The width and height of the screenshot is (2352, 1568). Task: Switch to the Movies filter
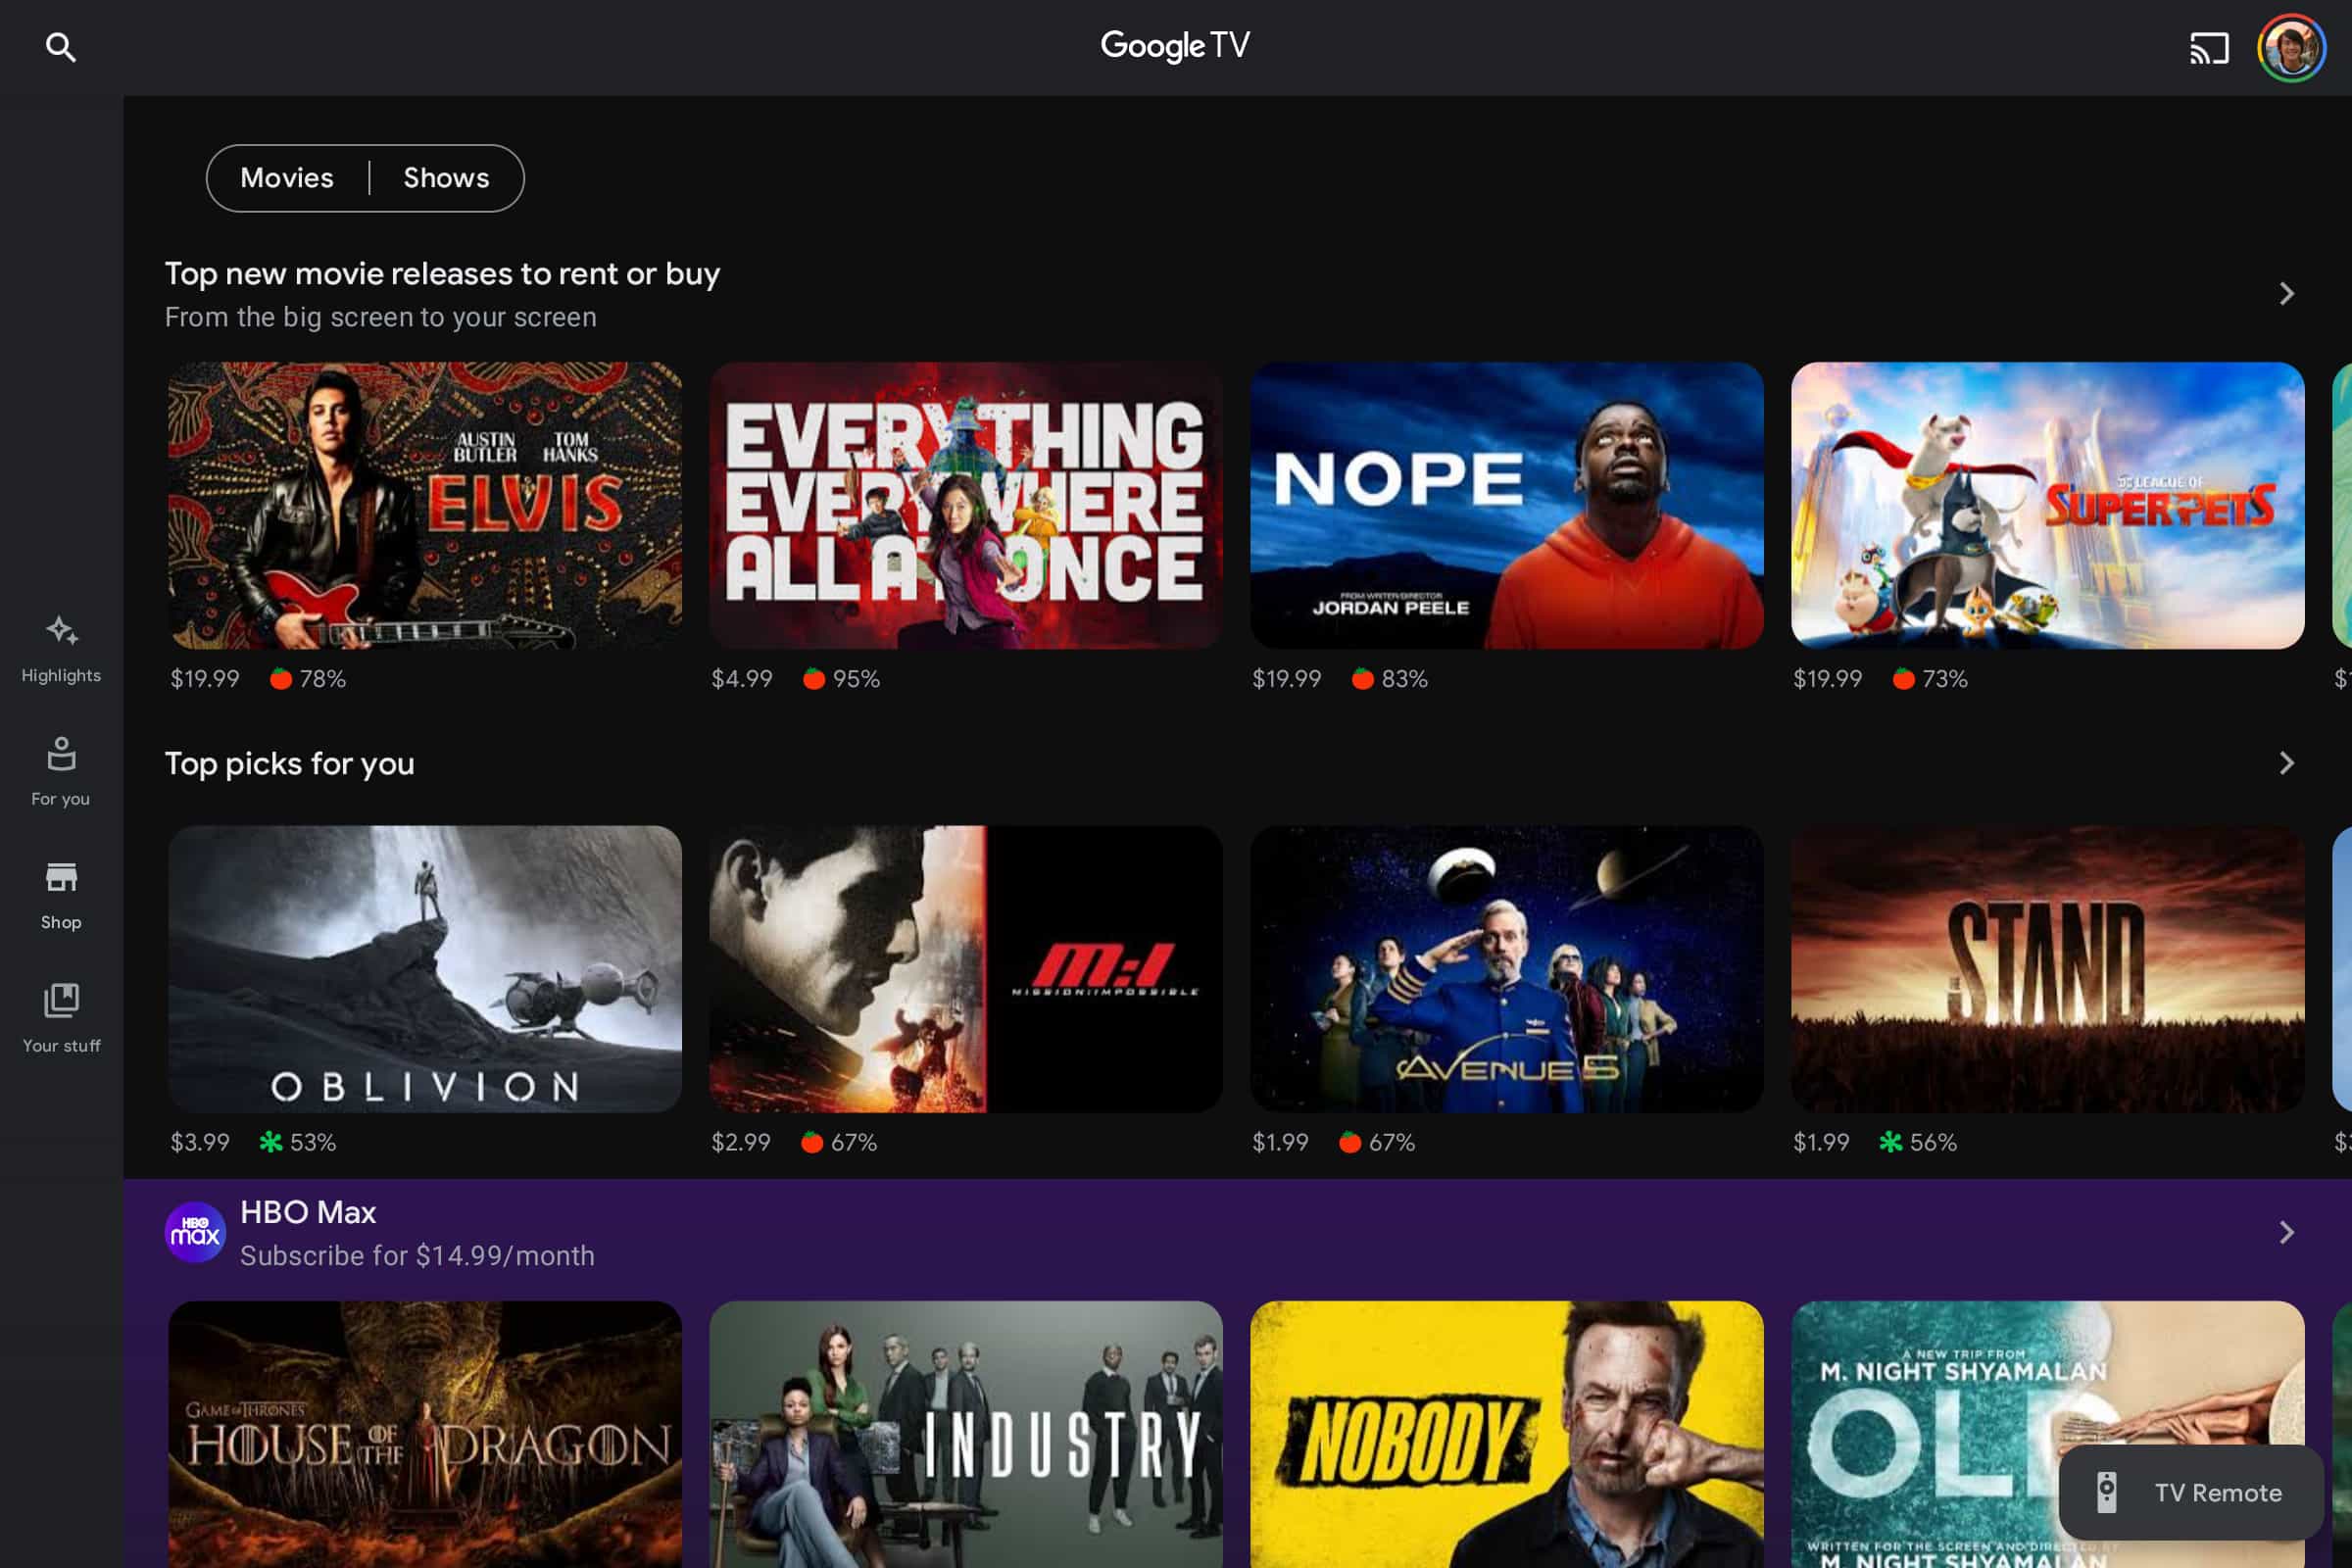pyautogui.click(x=287, y=178)
